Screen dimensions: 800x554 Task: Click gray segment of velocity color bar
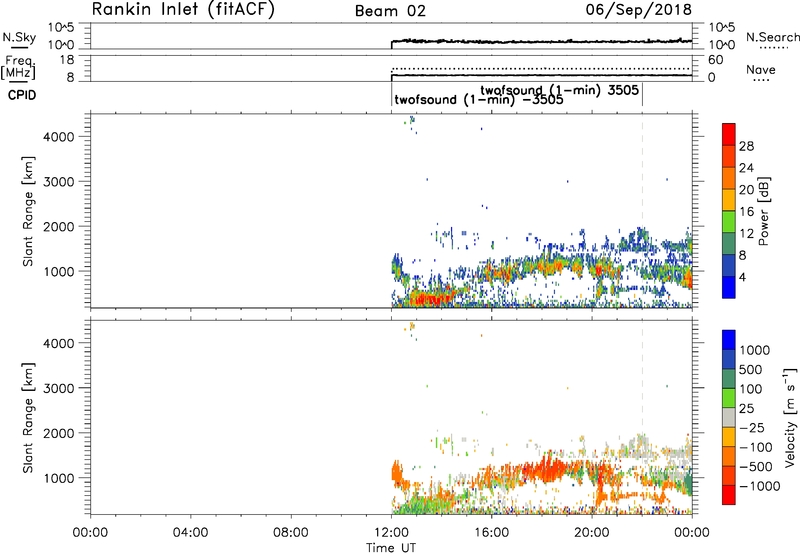729,417
